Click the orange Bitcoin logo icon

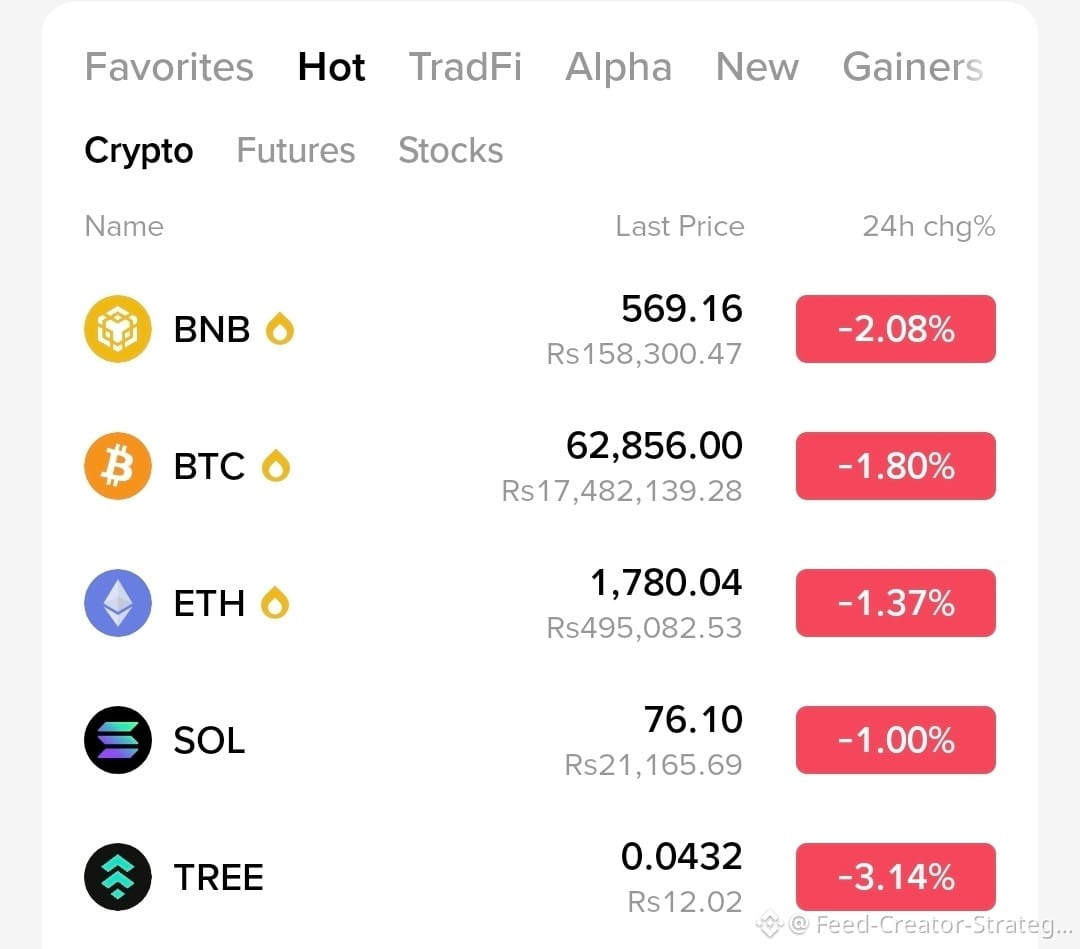tap(118, 466)
